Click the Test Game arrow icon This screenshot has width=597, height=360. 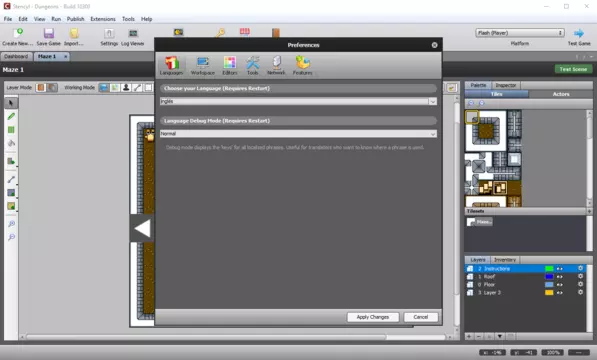[579, 33]
